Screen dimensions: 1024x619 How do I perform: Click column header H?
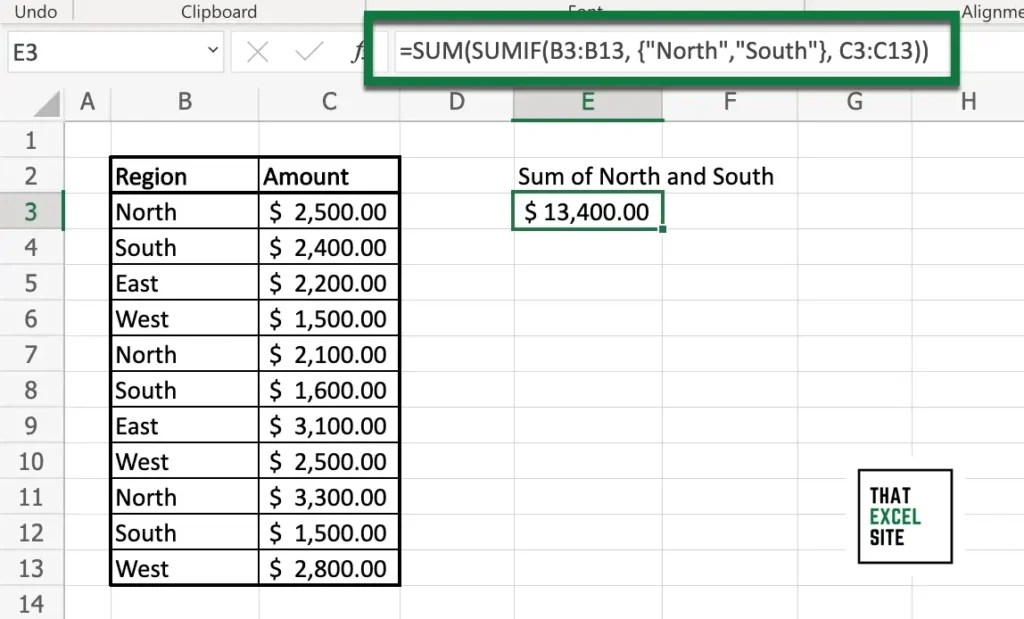pyautogui.click(x=967, y=102)
